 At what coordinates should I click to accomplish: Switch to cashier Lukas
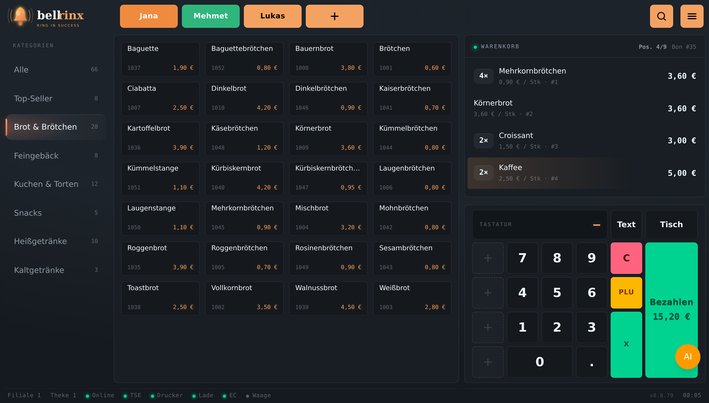click(x=273, y=16)
